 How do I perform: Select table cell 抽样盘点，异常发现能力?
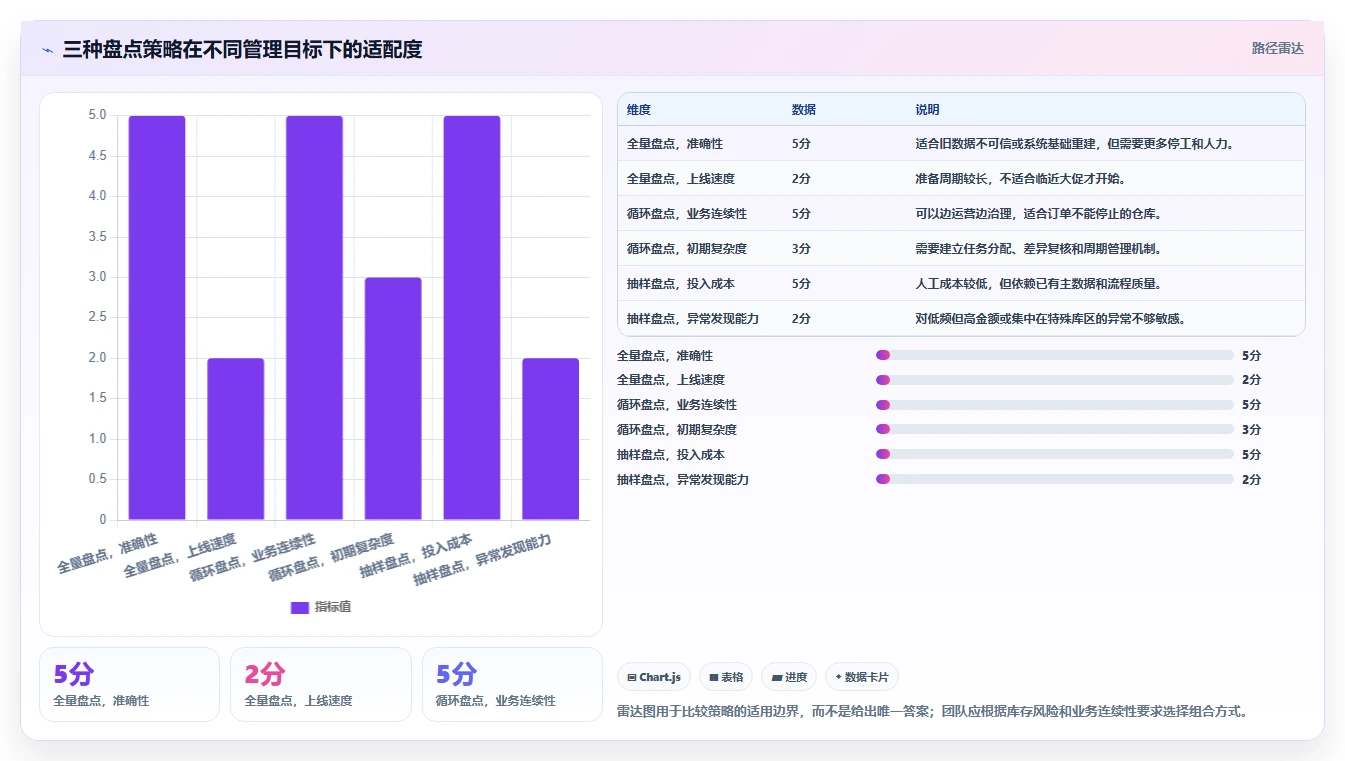(693, 319)
